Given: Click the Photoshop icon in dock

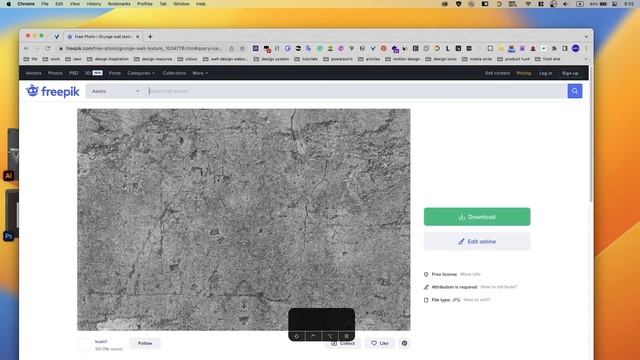Looking at the screenshot, I should pos(9,236).
